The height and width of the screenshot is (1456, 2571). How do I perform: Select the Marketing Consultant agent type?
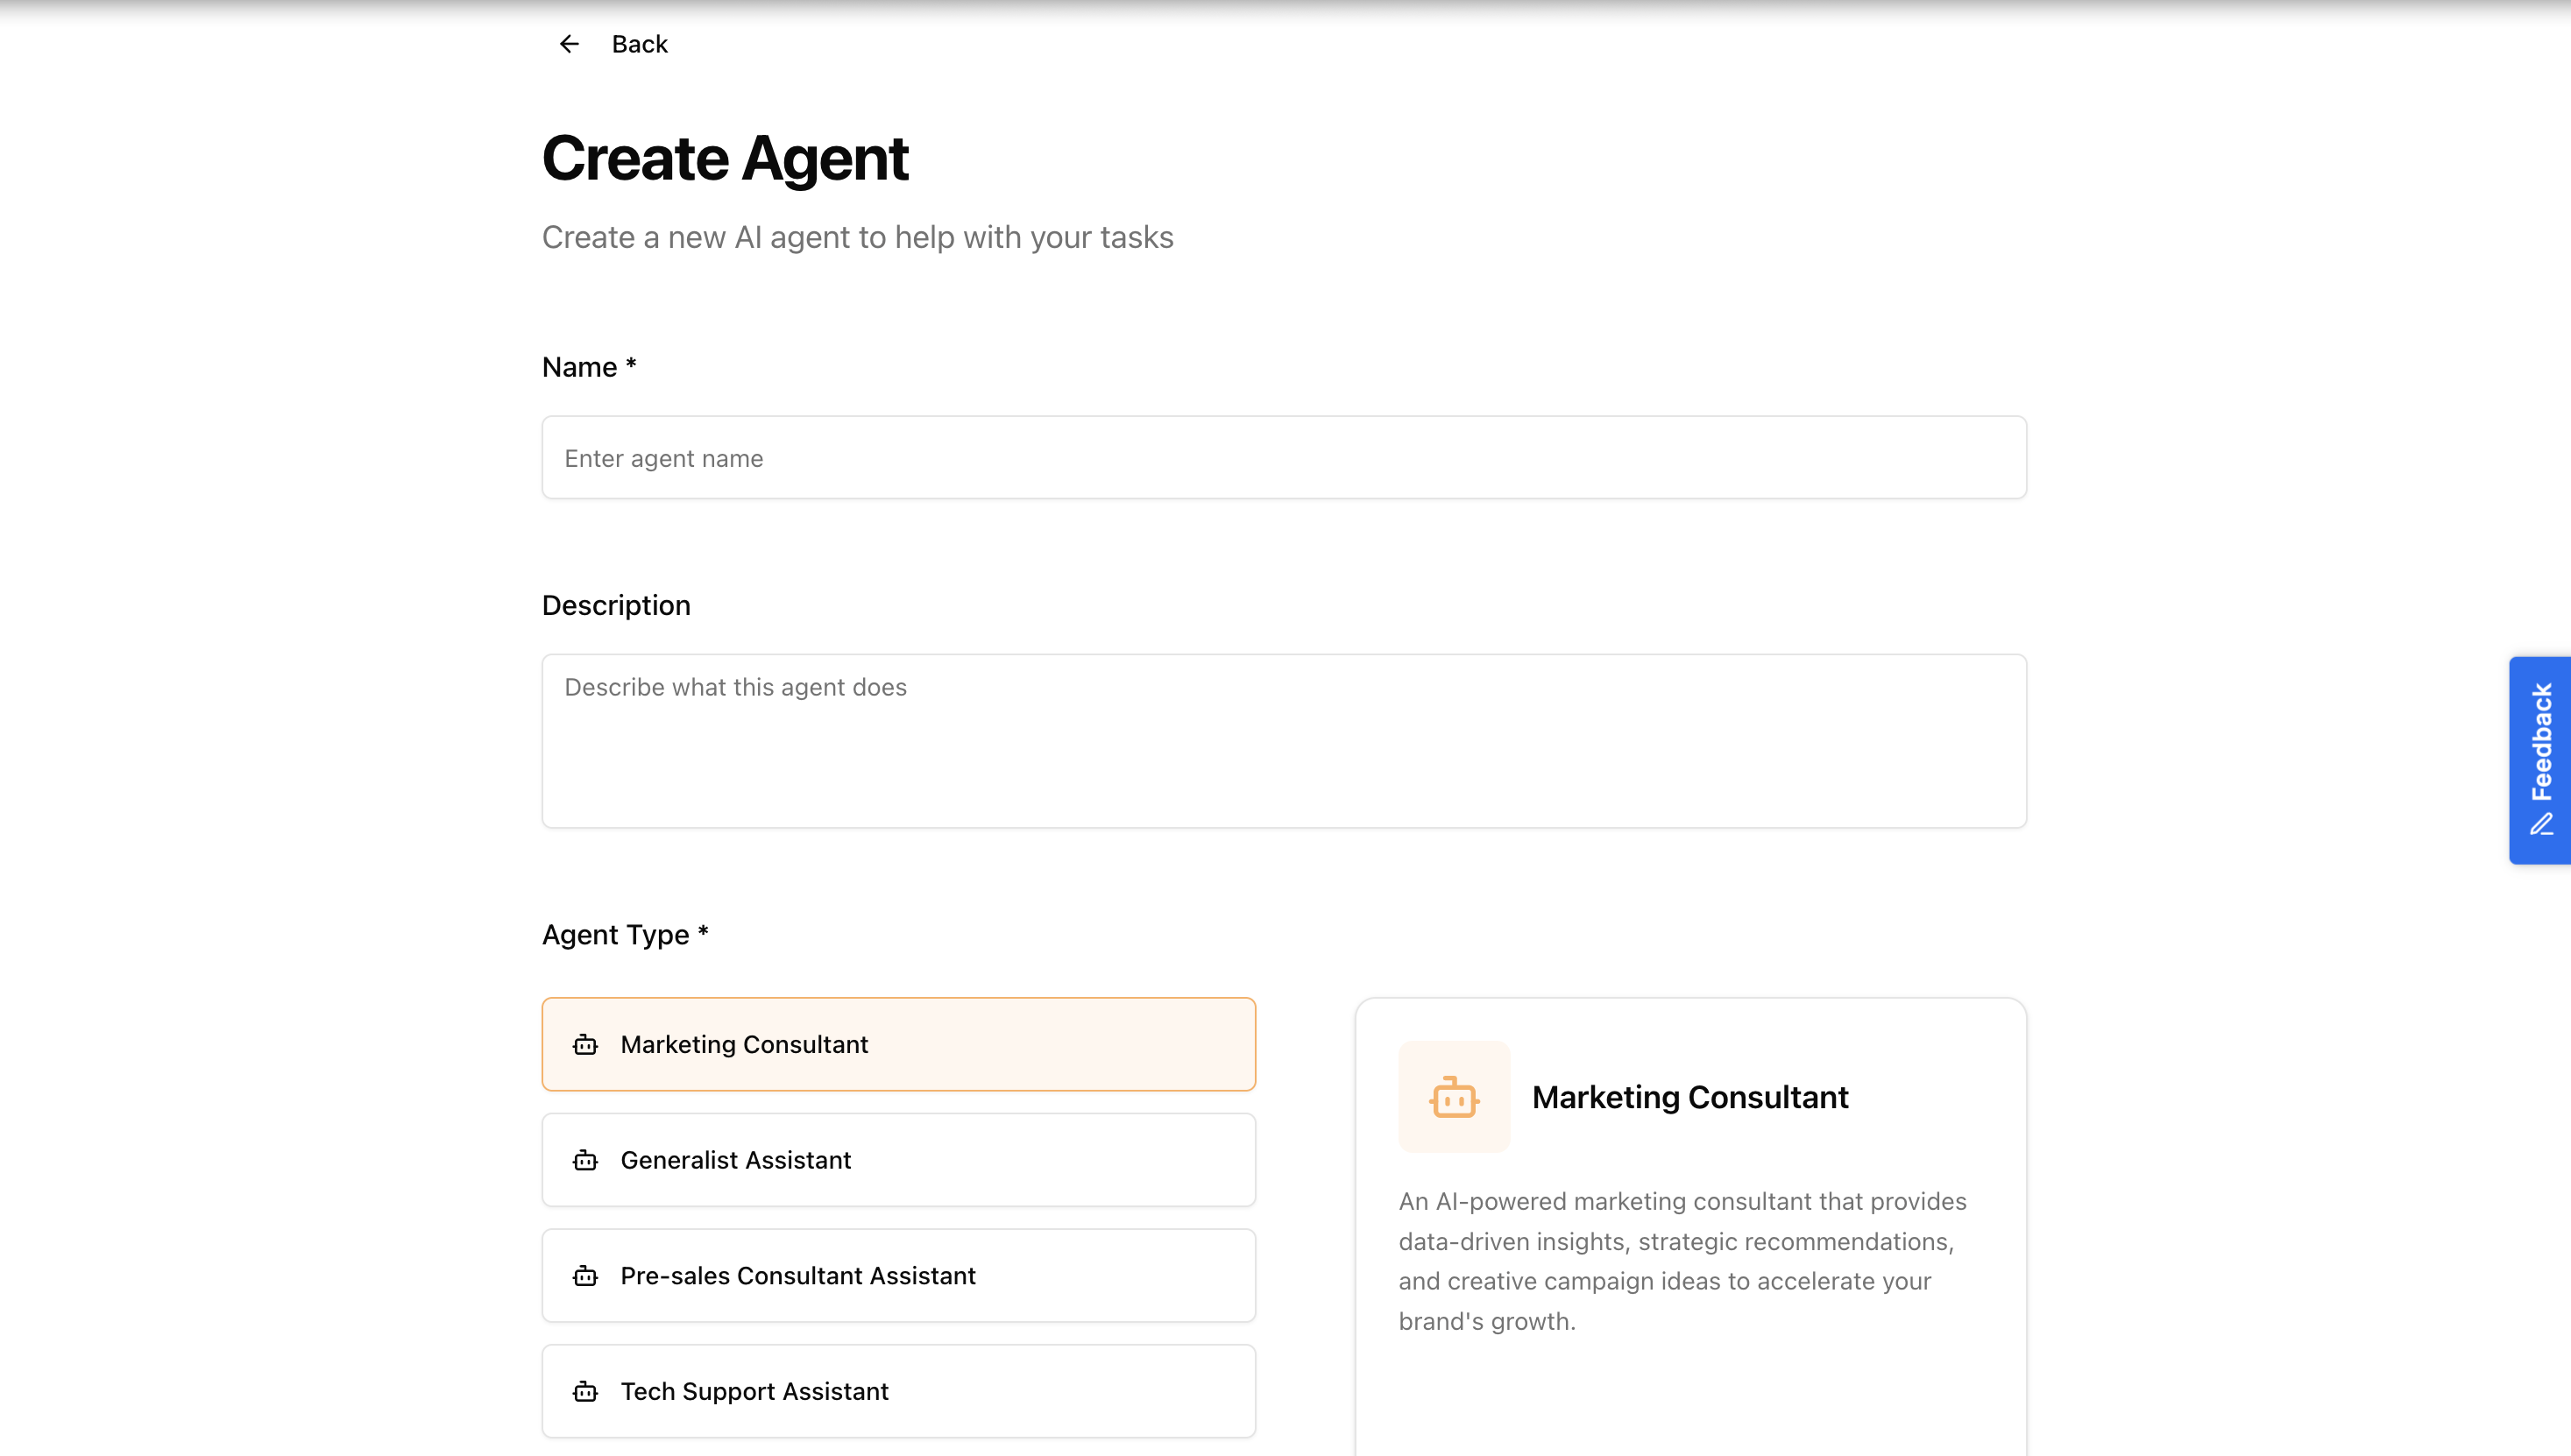click(898, 1044)
